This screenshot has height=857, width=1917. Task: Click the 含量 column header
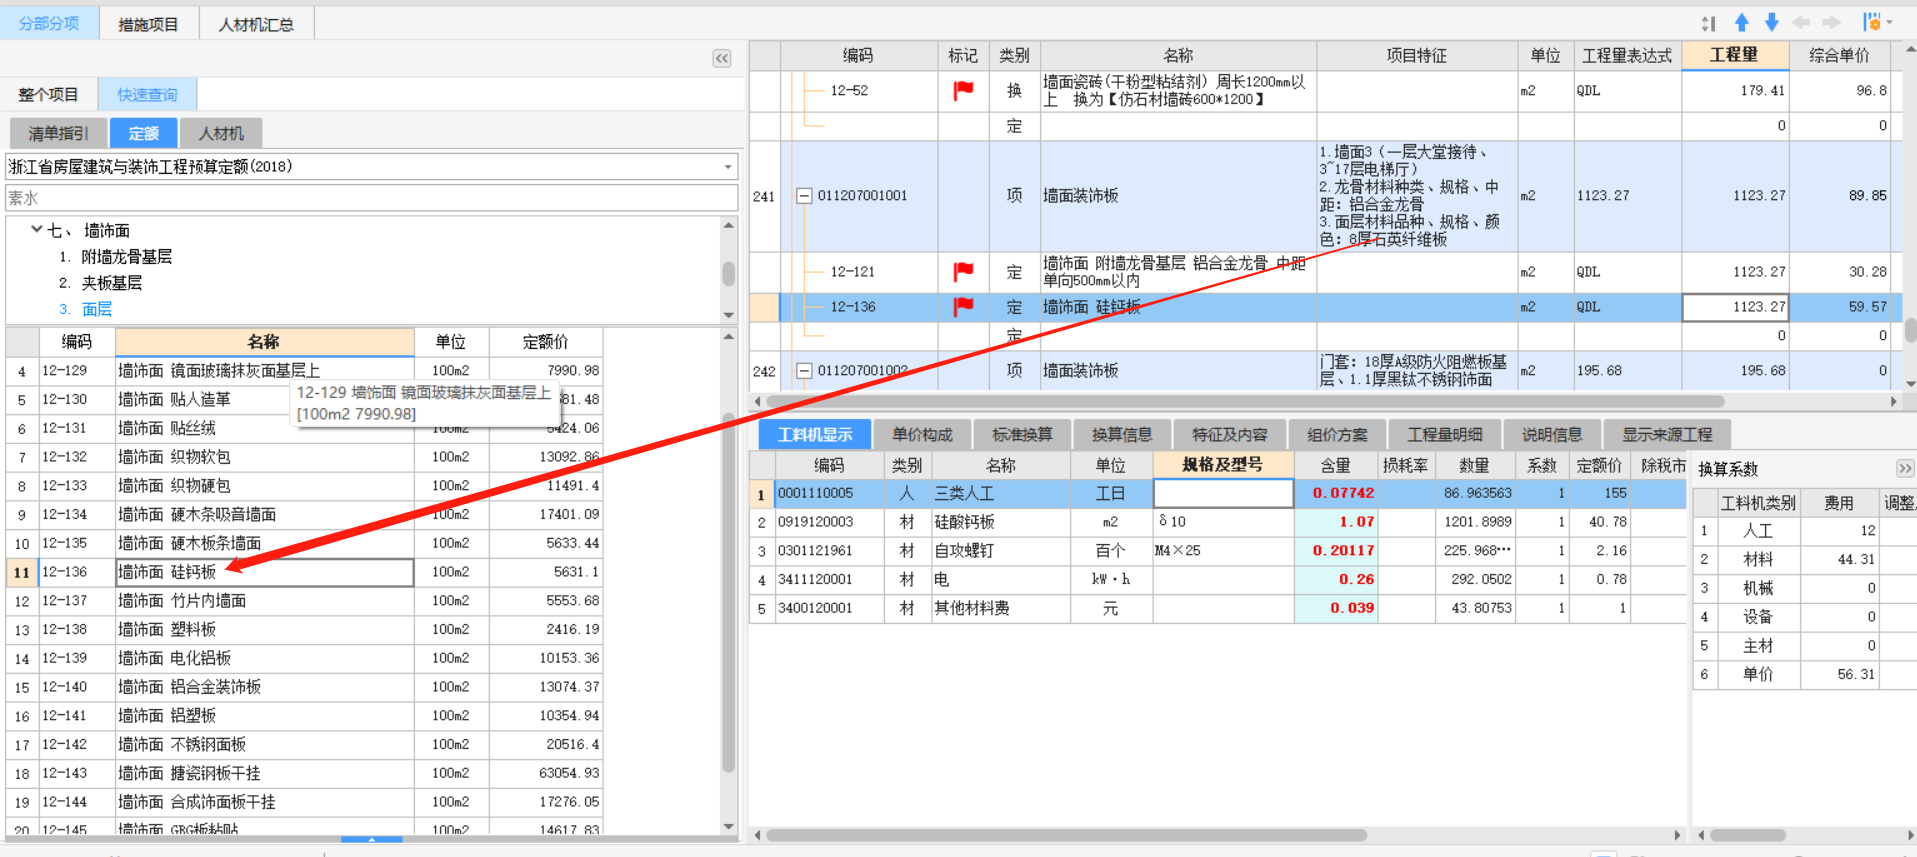(x=1335, y=465)
